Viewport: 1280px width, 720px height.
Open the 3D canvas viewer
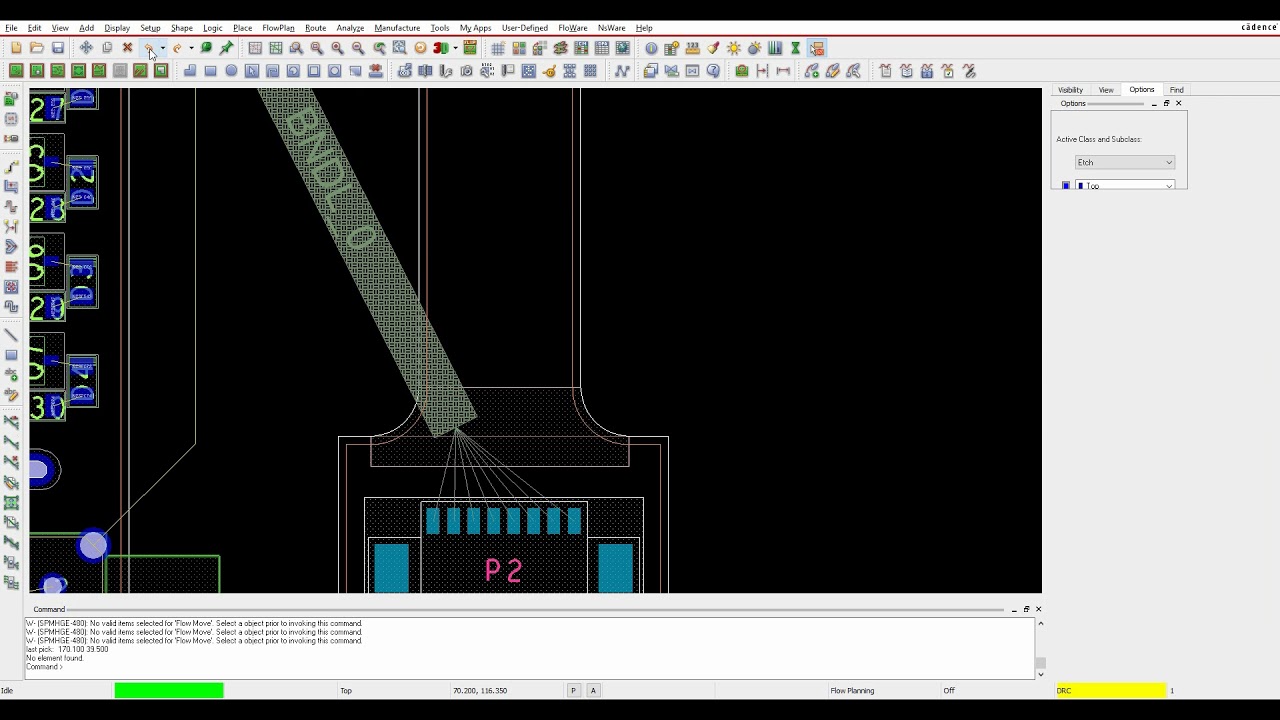click(x=440, y=48)
